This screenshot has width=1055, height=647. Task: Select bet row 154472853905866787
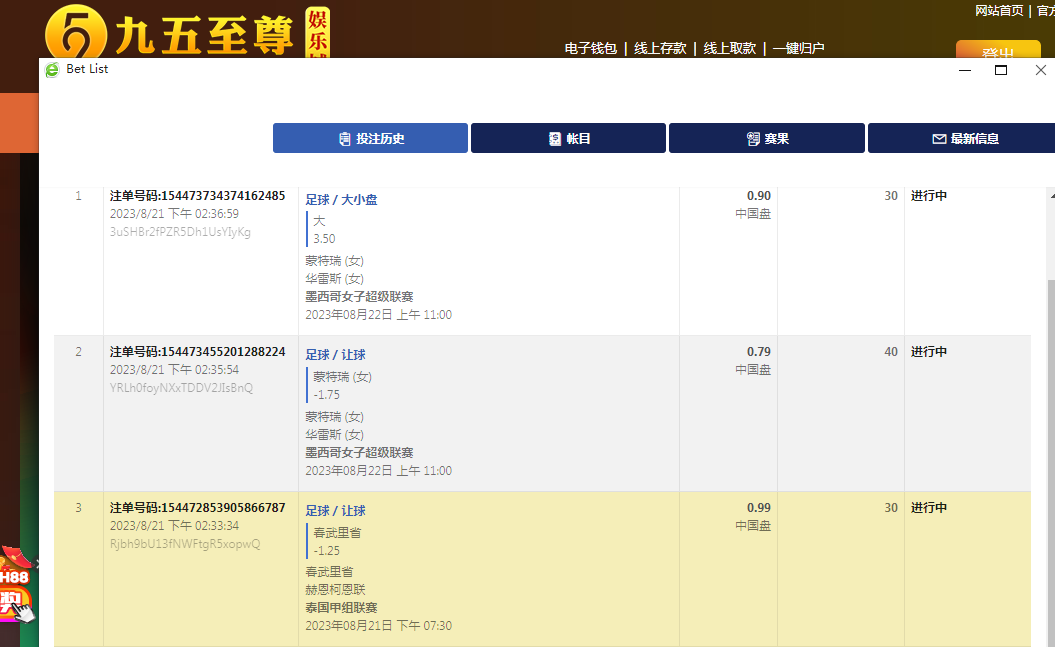197,508
